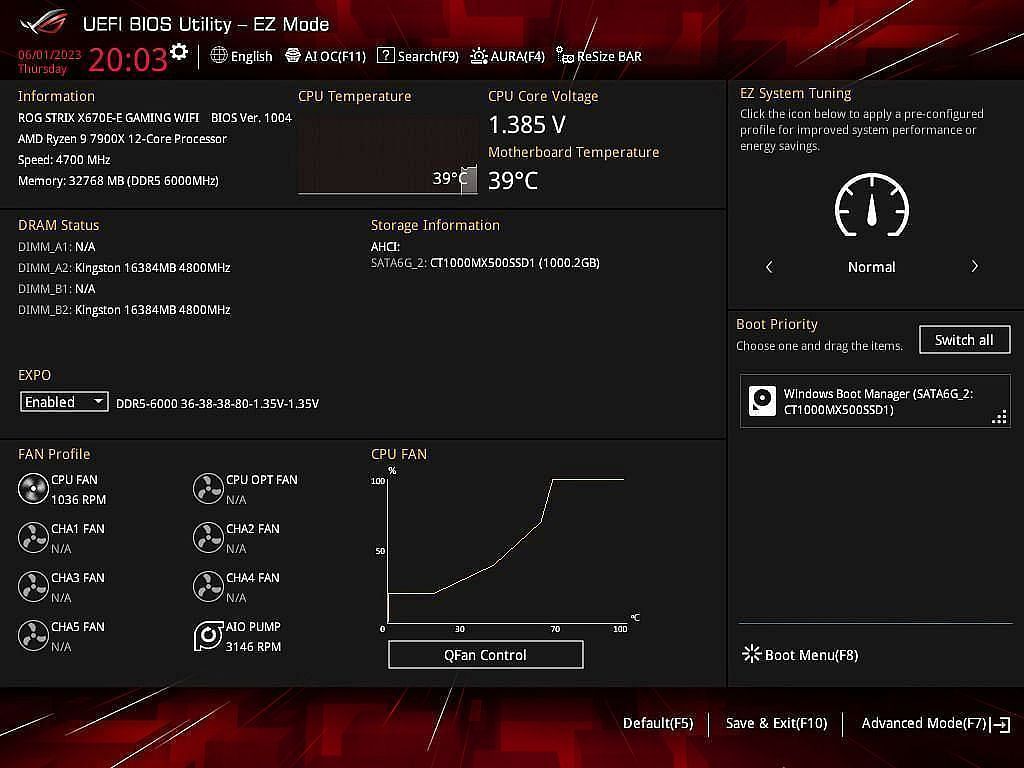The height and width of the screenshot is (768, 1024).
Task: Click the Speed: 4700 MHz text
Action: (x=64, y=159)
